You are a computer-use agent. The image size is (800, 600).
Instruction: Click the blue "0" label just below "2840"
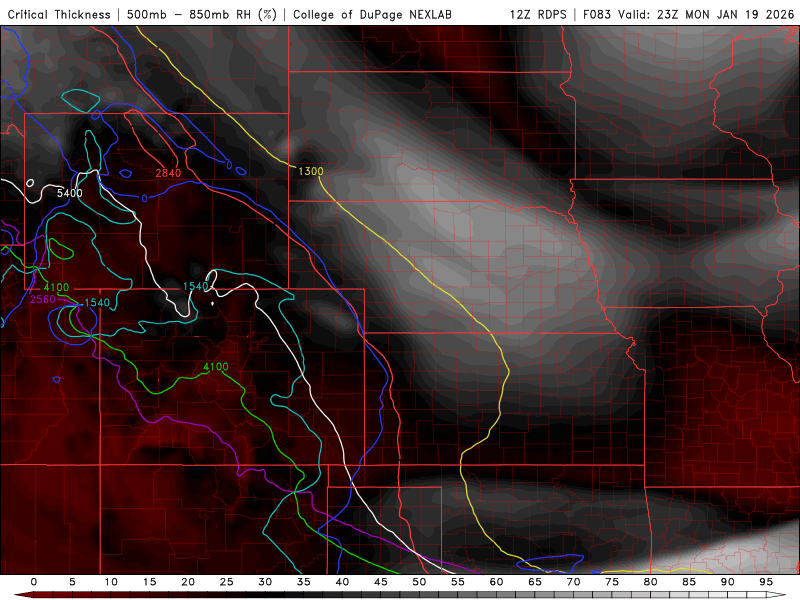click(144, 198)
